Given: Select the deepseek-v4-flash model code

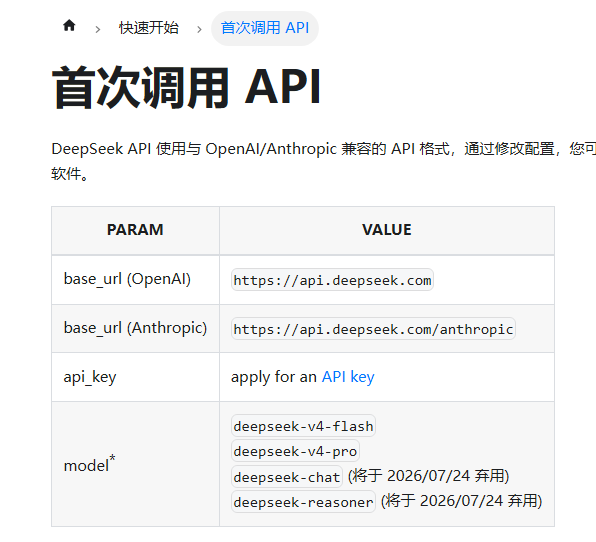Looking at the screenshot, I should (x=303, y=426).
